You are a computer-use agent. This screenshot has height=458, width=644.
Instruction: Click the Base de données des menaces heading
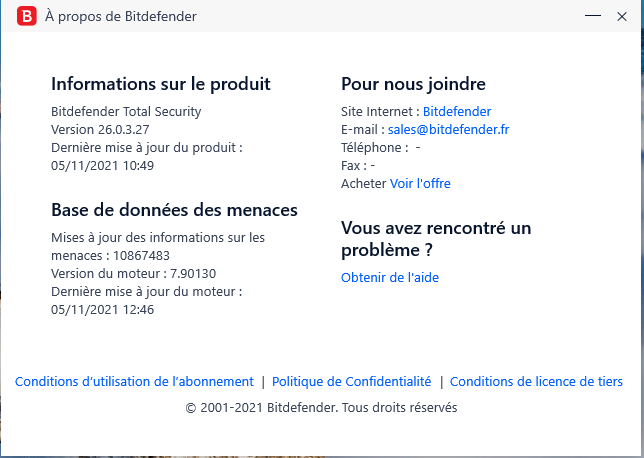(x=174, y=210)
